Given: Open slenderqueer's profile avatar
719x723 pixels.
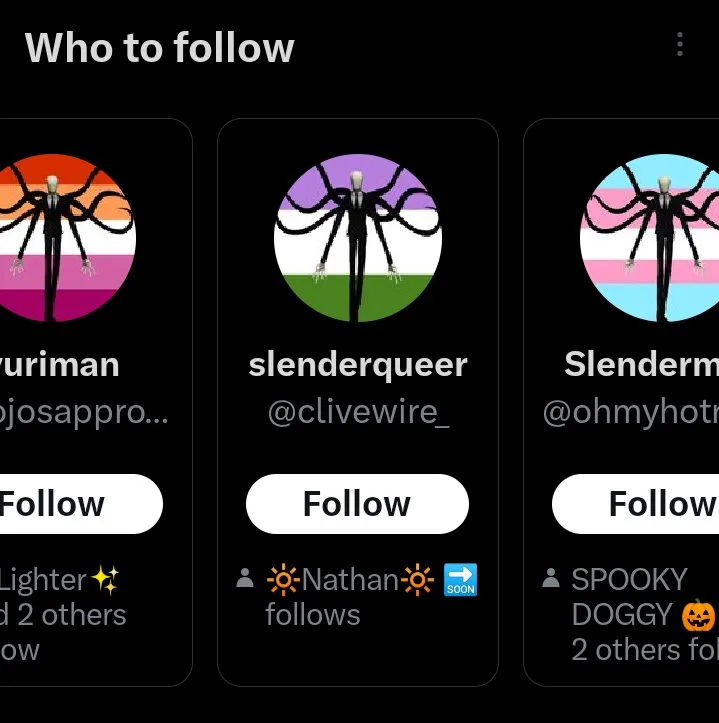Looking at the screenshot, I should point(357,238).
